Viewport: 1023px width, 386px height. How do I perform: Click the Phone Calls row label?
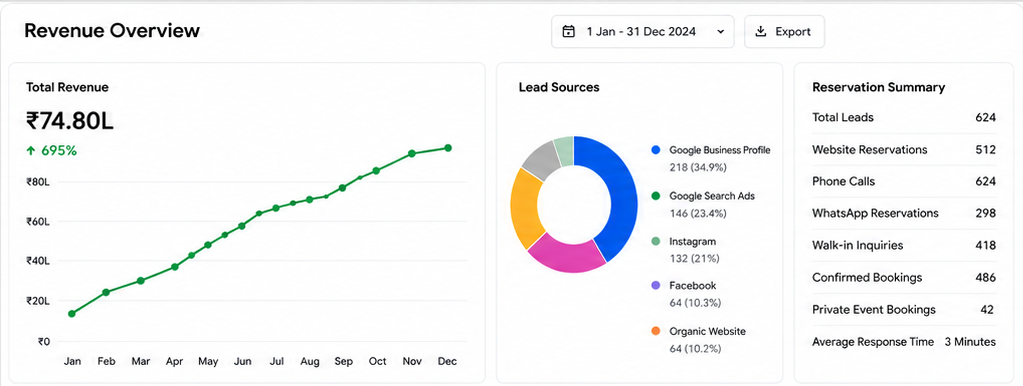(x=844, y=181)
